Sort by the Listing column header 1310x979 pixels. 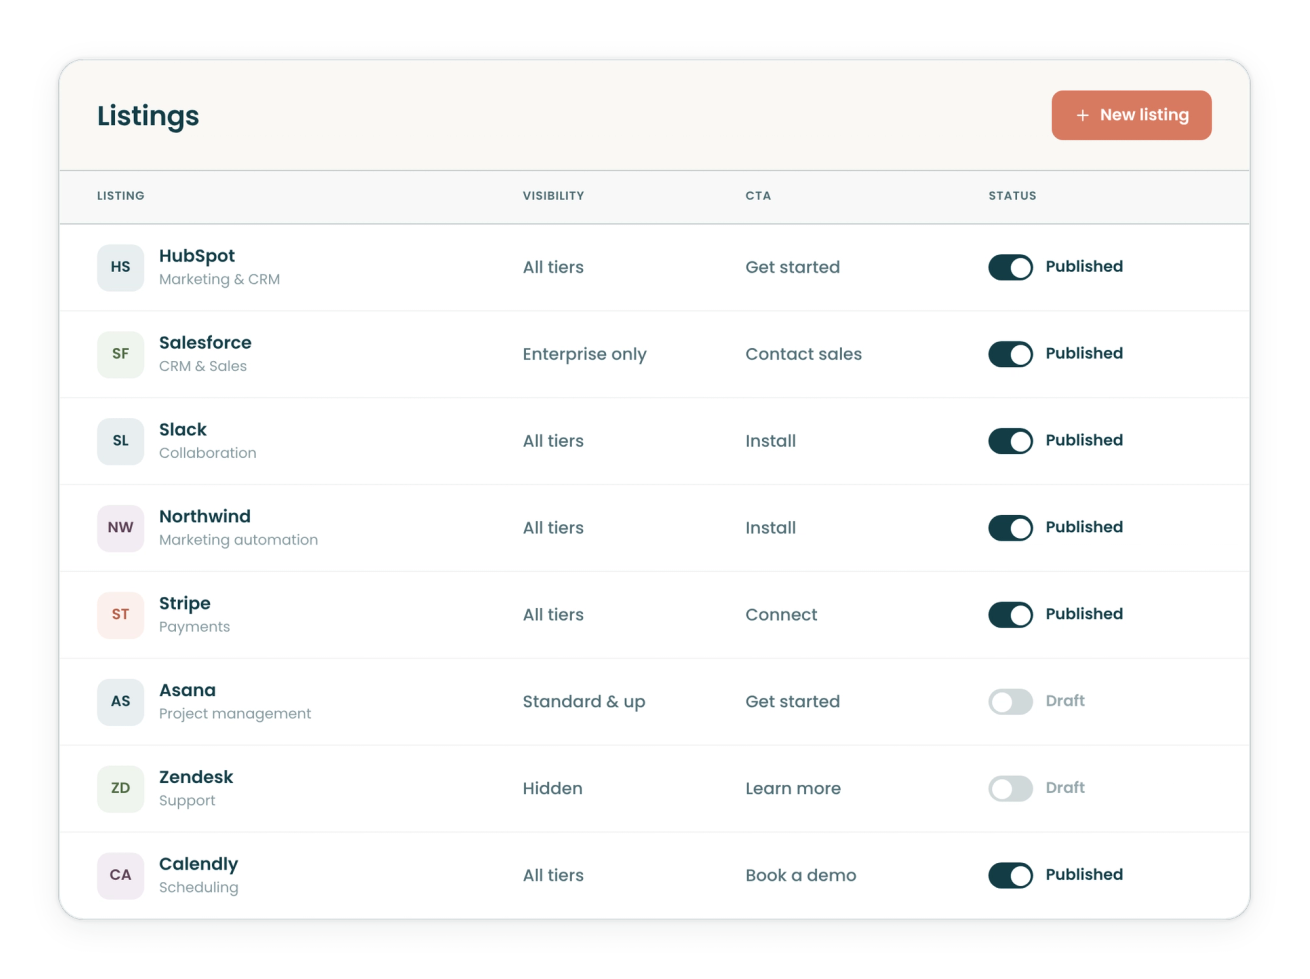point(120,196)
